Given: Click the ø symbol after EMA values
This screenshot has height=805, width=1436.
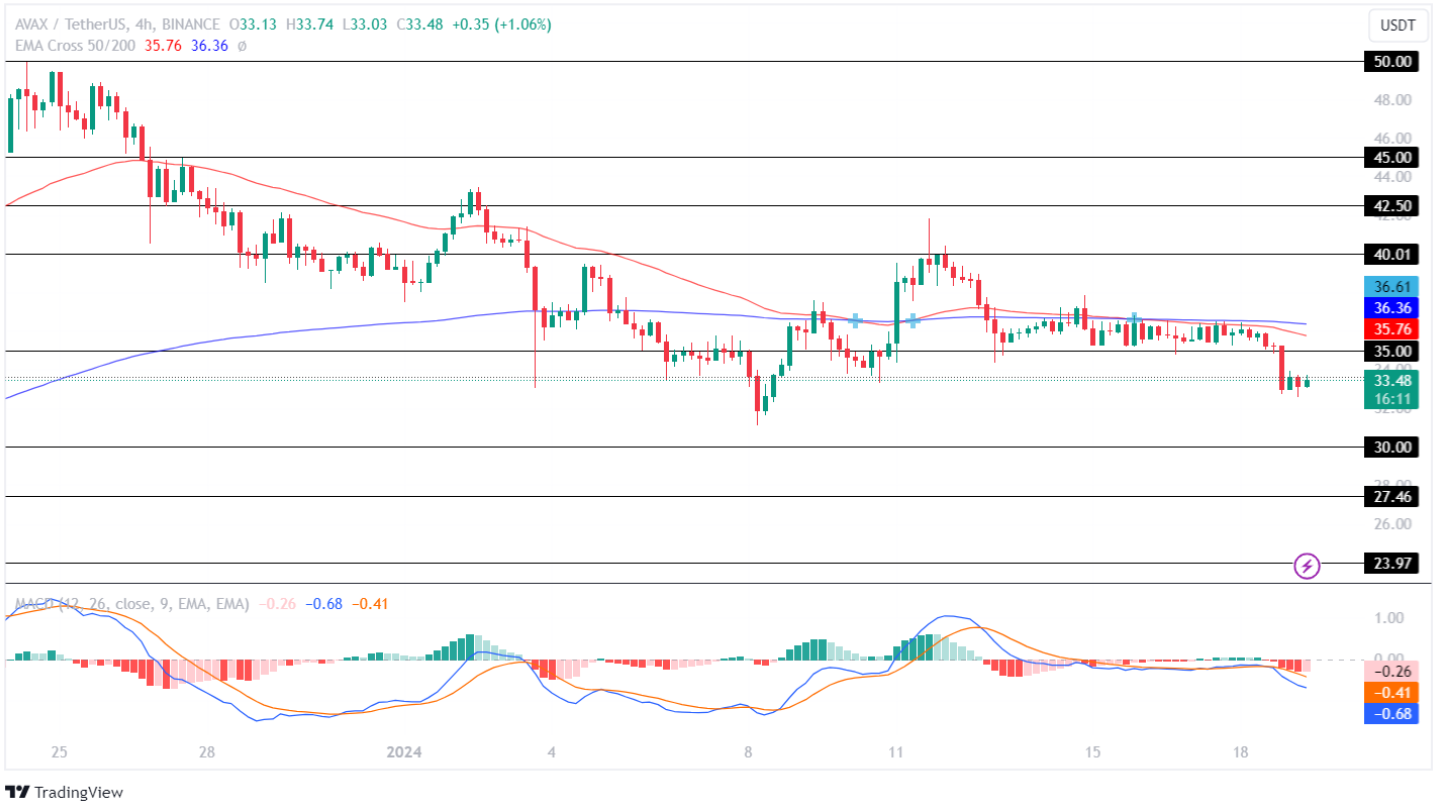Looking at the screenshot, I should click(242, 46).
